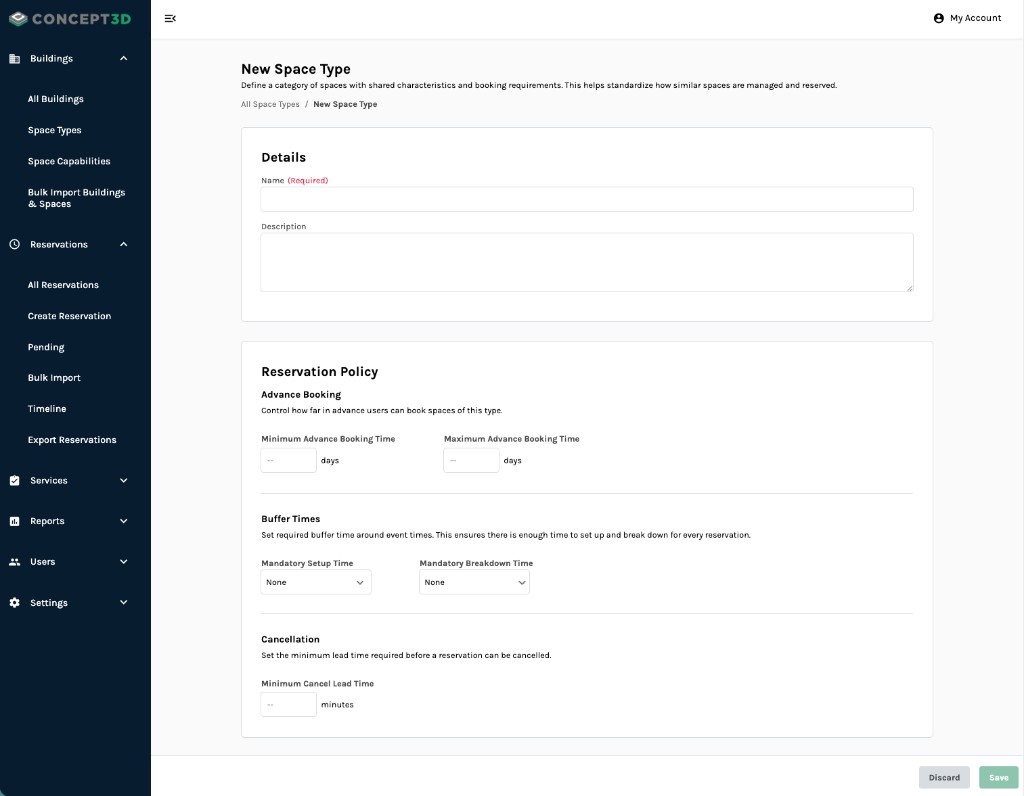This screenshot has width=1024, height=796.
Task: Collapse sidebar with the hamburger menu icon
Action: click(x=170, y=18)
